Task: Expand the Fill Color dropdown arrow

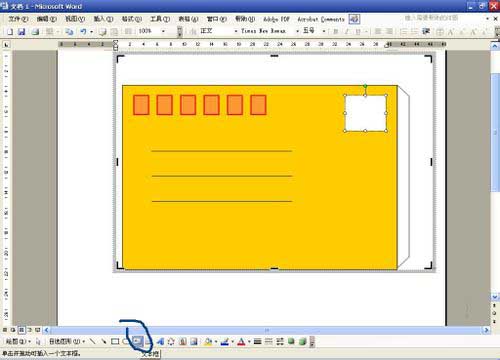Action: pos(216,341)
